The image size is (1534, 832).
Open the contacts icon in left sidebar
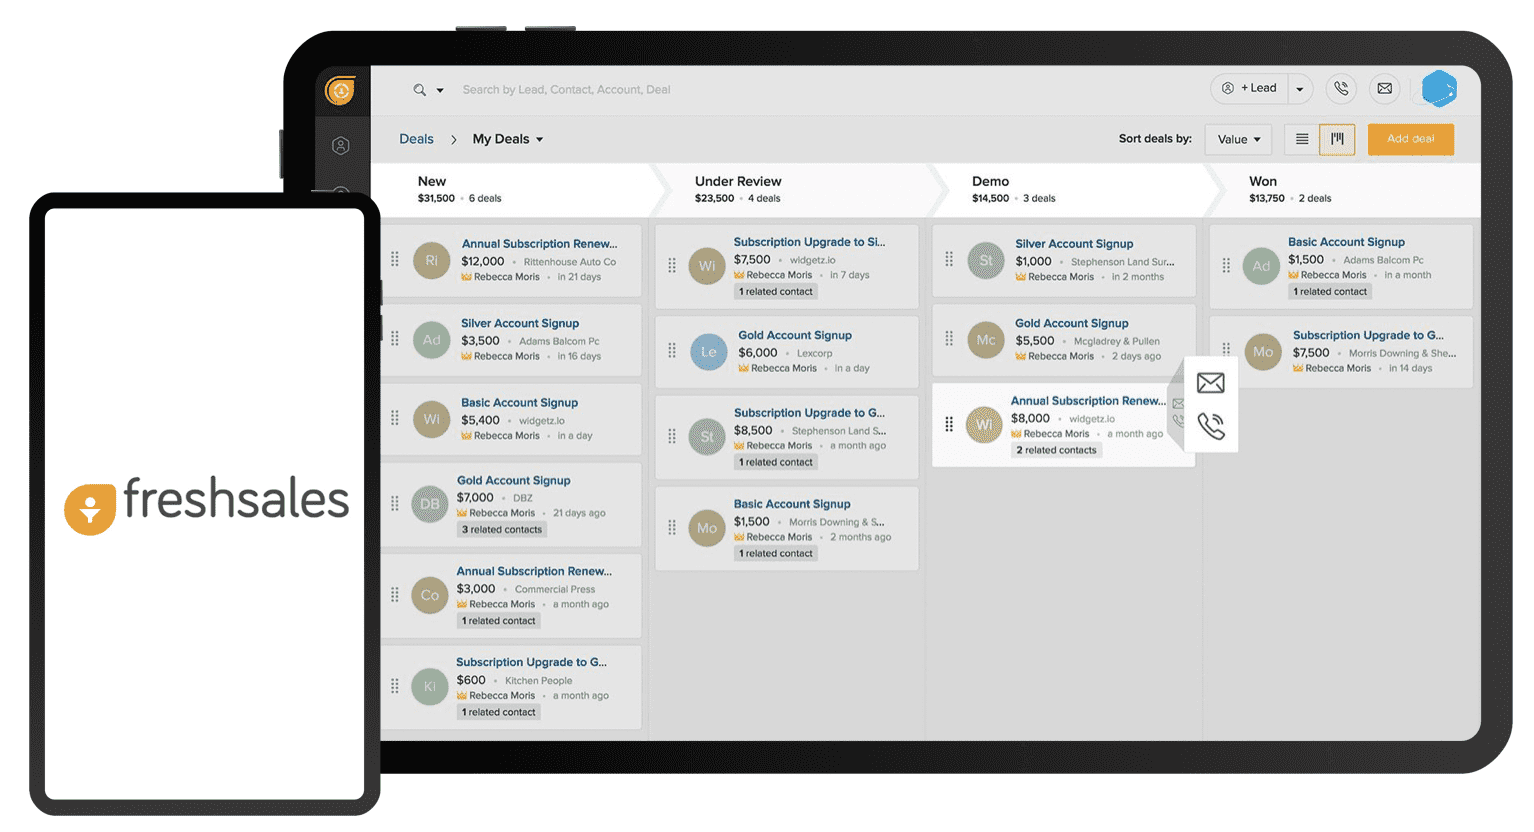[x=341, y=146]
